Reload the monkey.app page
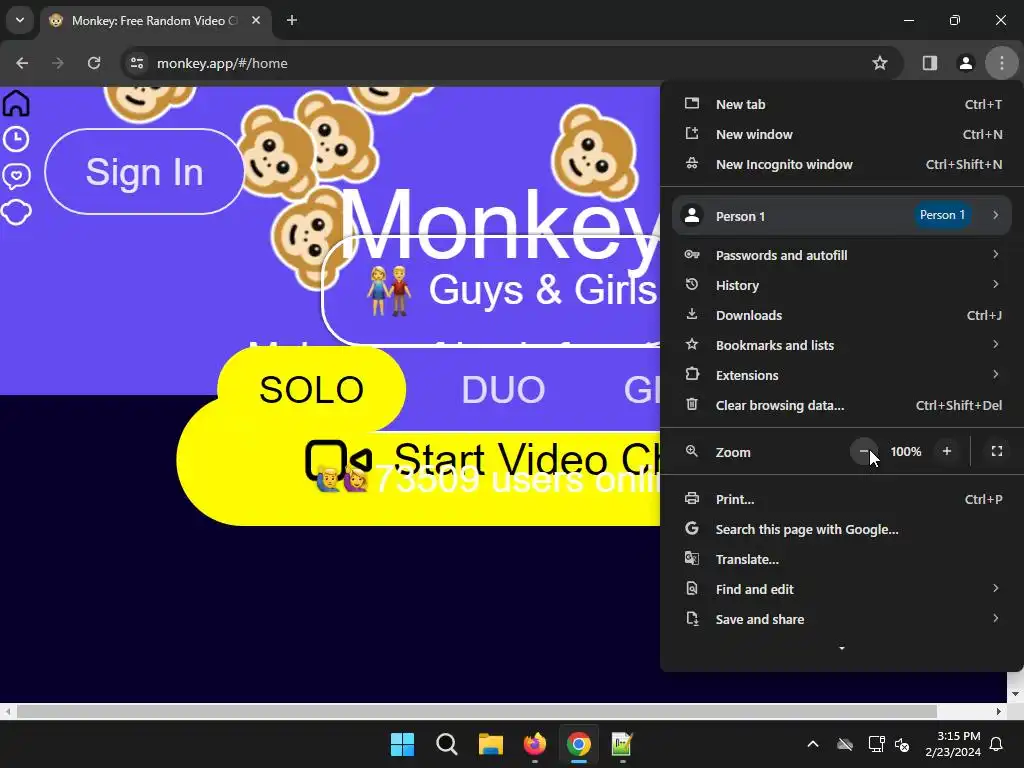 click(94, 63)
